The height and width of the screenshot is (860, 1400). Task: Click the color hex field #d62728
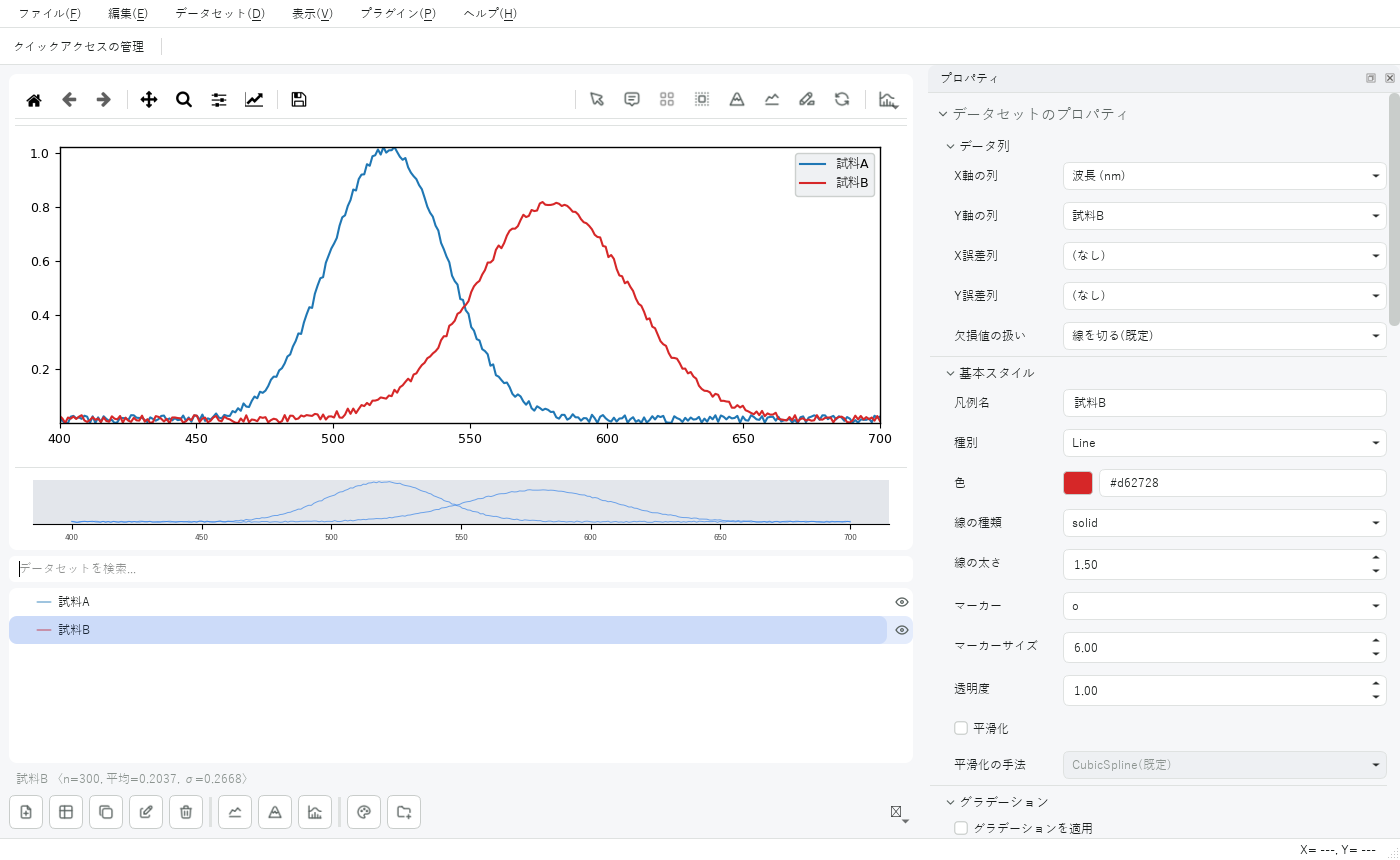1243,483
